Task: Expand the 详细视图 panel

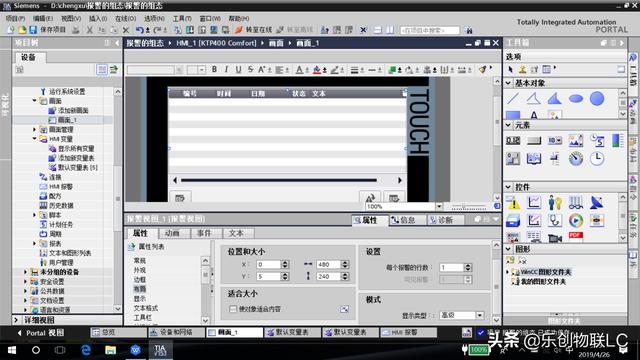Action: click(16, 320)
